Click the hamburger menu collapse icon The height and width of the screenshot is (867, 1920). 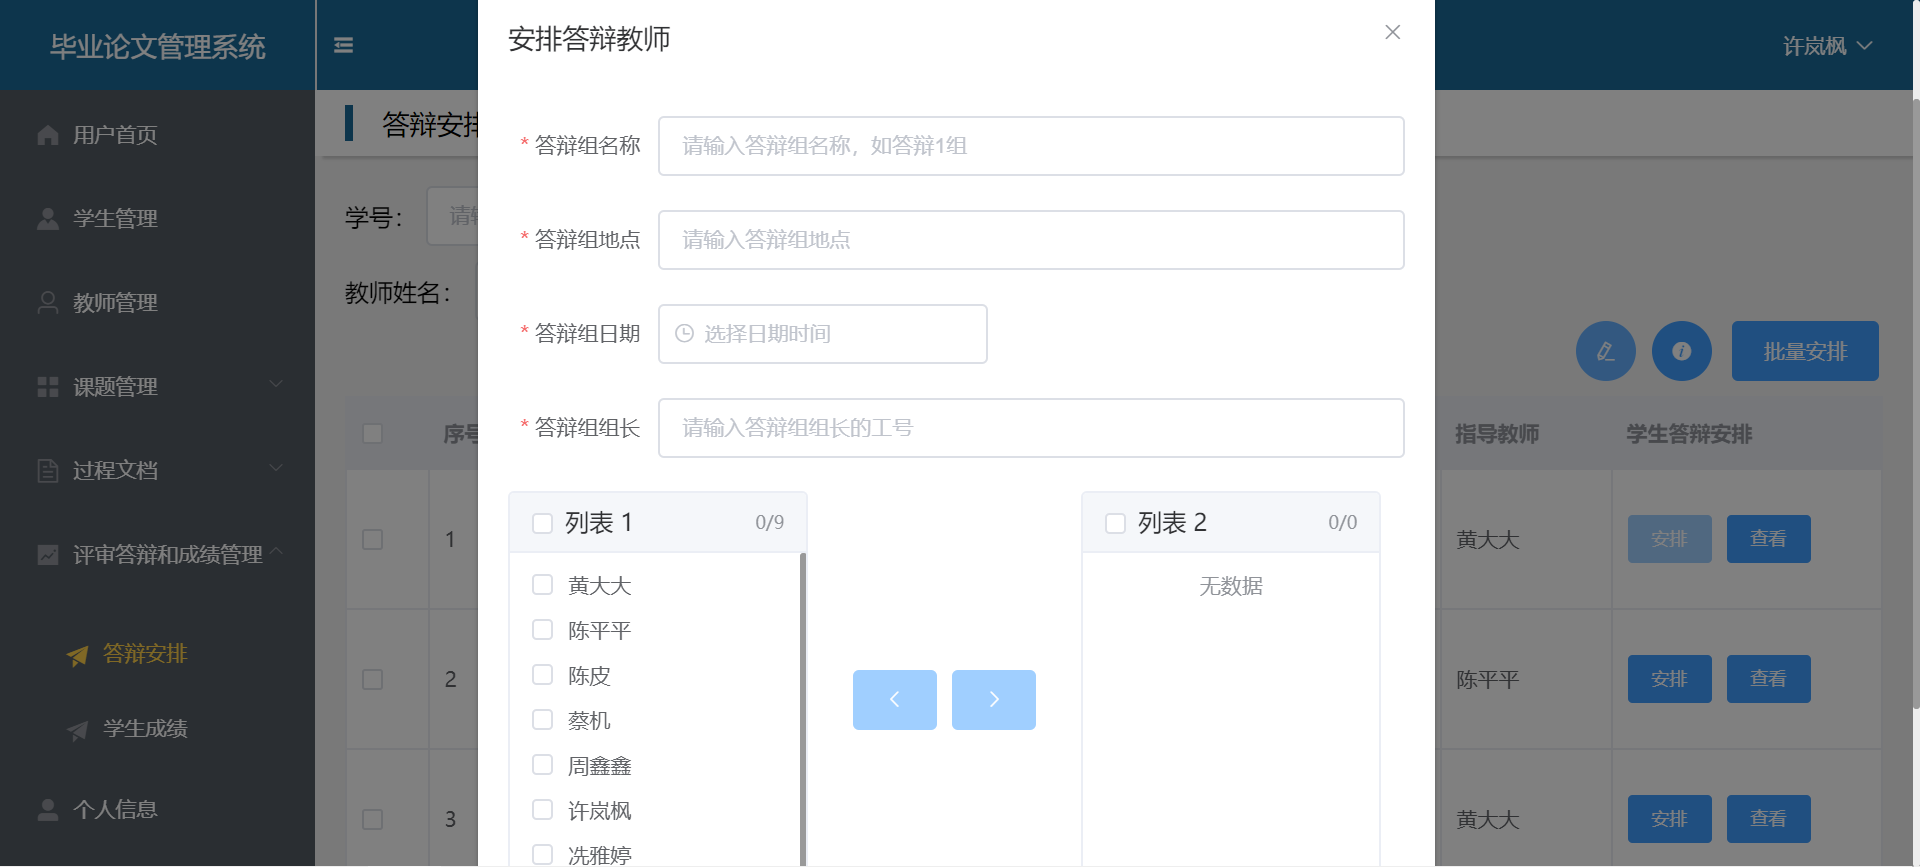pos(343,45)
